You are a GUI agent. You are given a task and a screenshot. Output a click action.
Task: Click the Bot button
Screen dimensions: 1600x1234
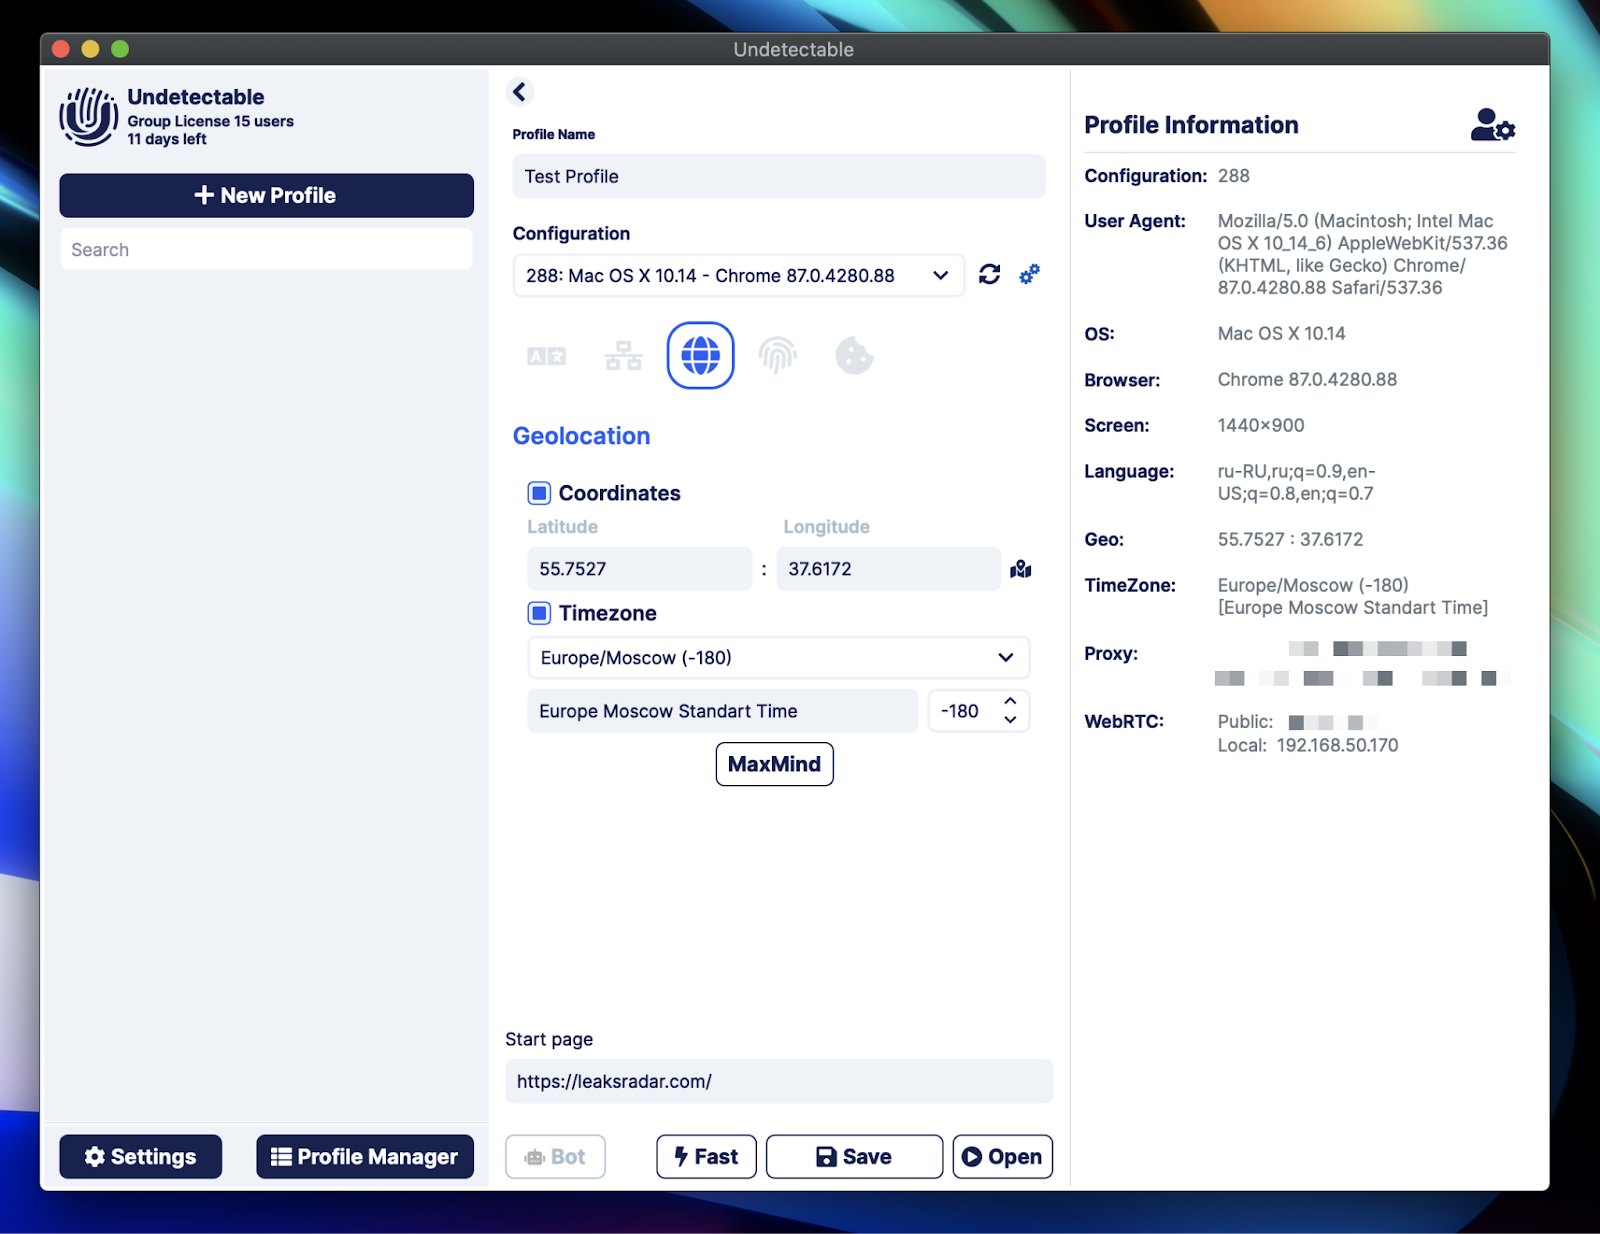click(555, 1157)
